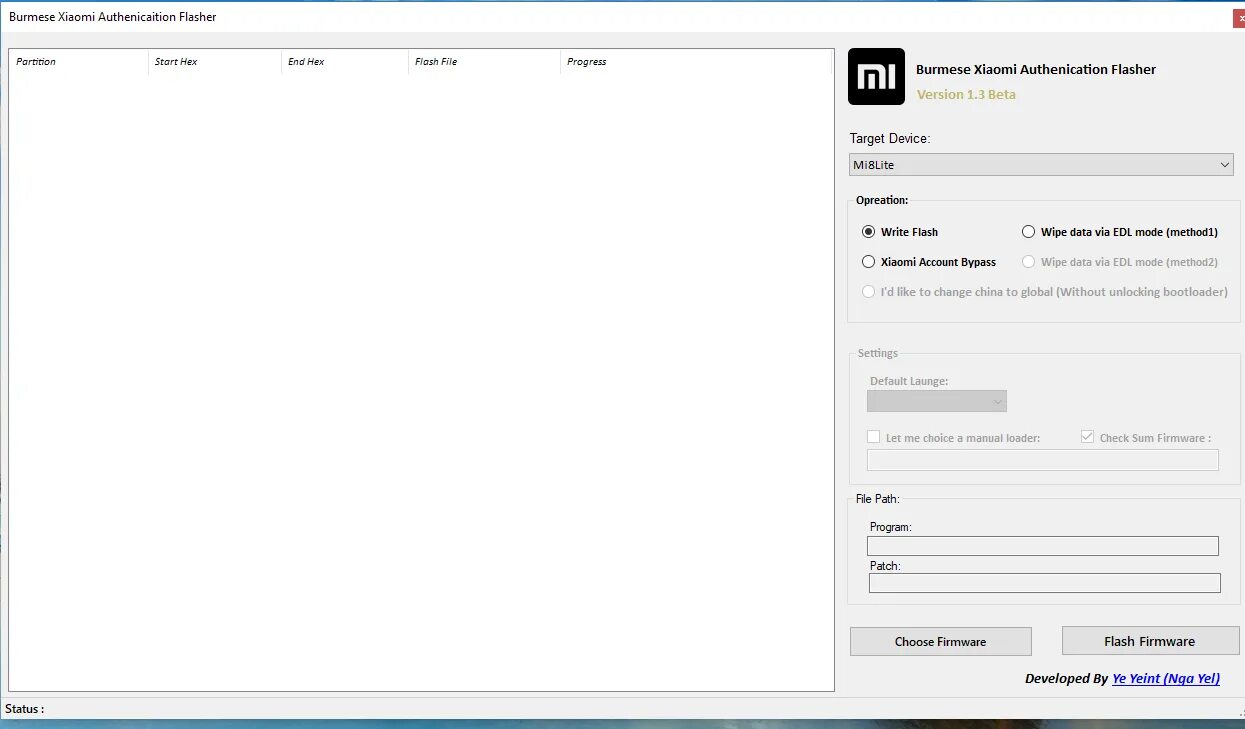Click the File Path group label
The height and width of the screenshot is (729, 1245).
tap(877, 498)
